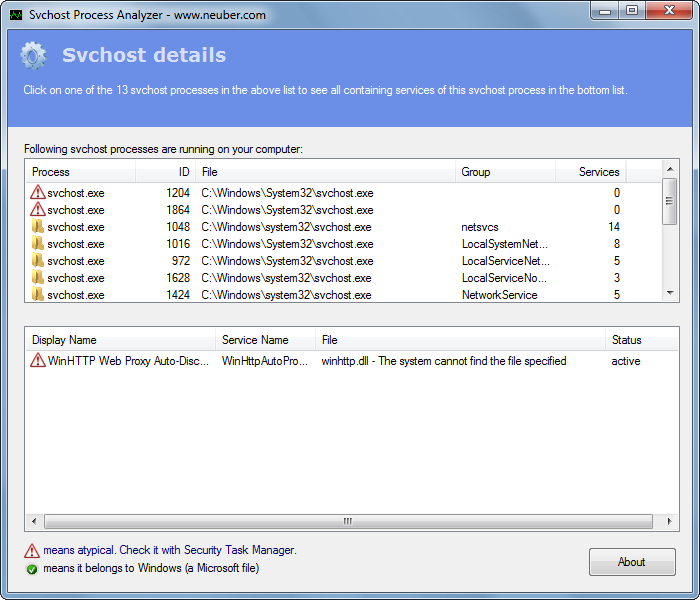Click the warning icon for svchost 1204

click(x=38, y=192)
